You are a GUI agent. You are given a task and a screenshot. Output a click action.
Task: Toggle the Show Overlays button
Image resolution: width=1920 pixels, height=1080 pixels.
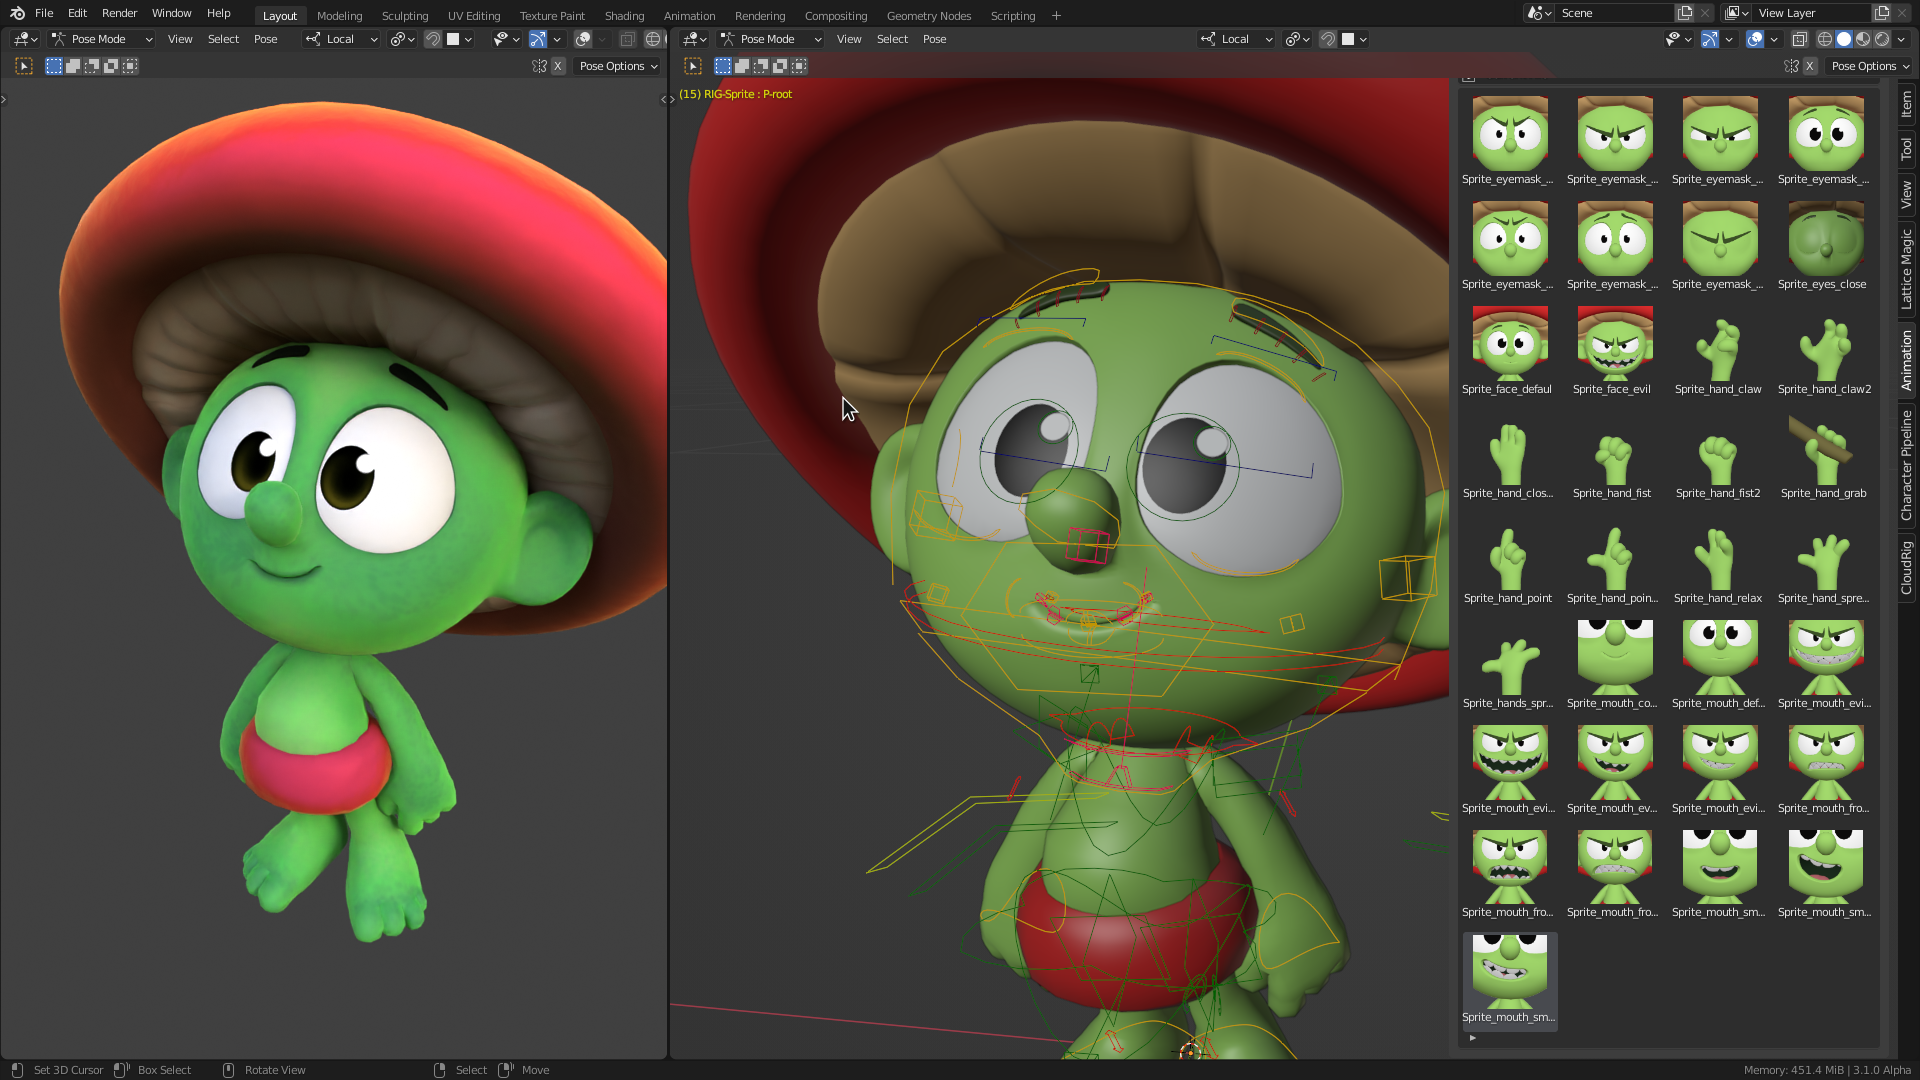tap(1756, 39)
